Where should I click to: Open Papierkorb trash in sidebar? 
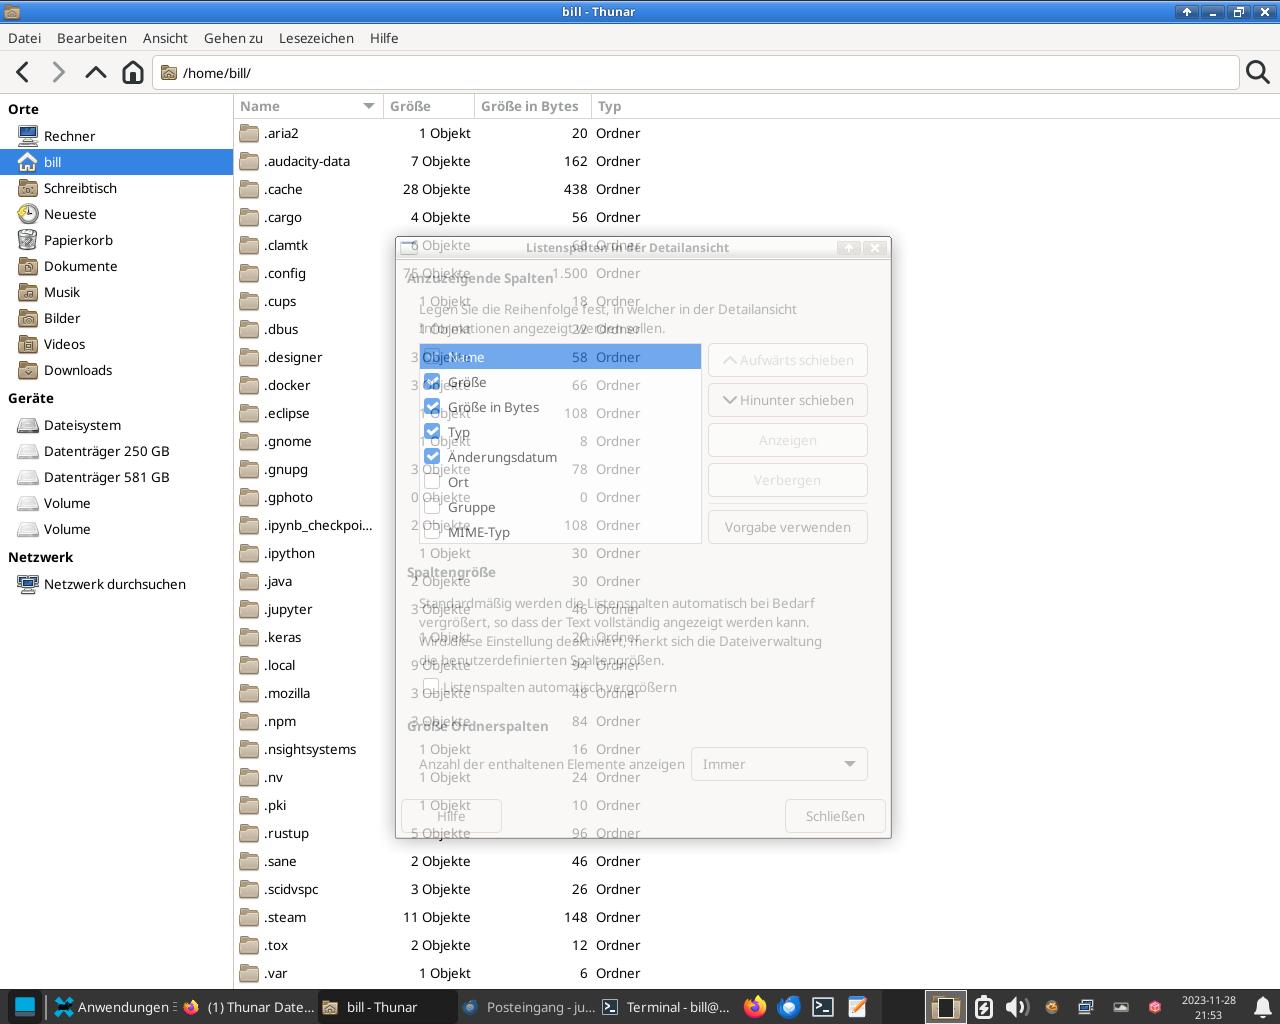(116, 240)
